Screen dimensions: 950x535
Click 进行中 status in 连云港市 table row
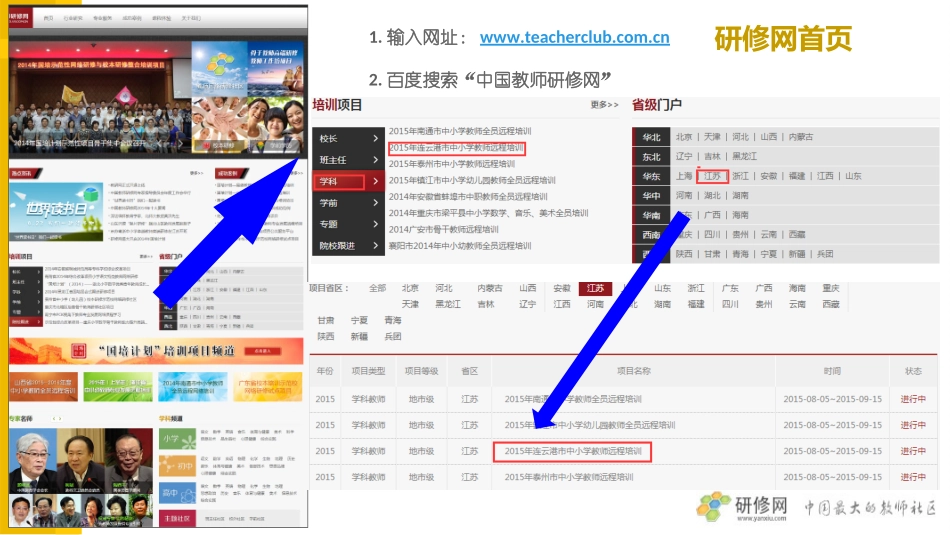pos(913,451)
